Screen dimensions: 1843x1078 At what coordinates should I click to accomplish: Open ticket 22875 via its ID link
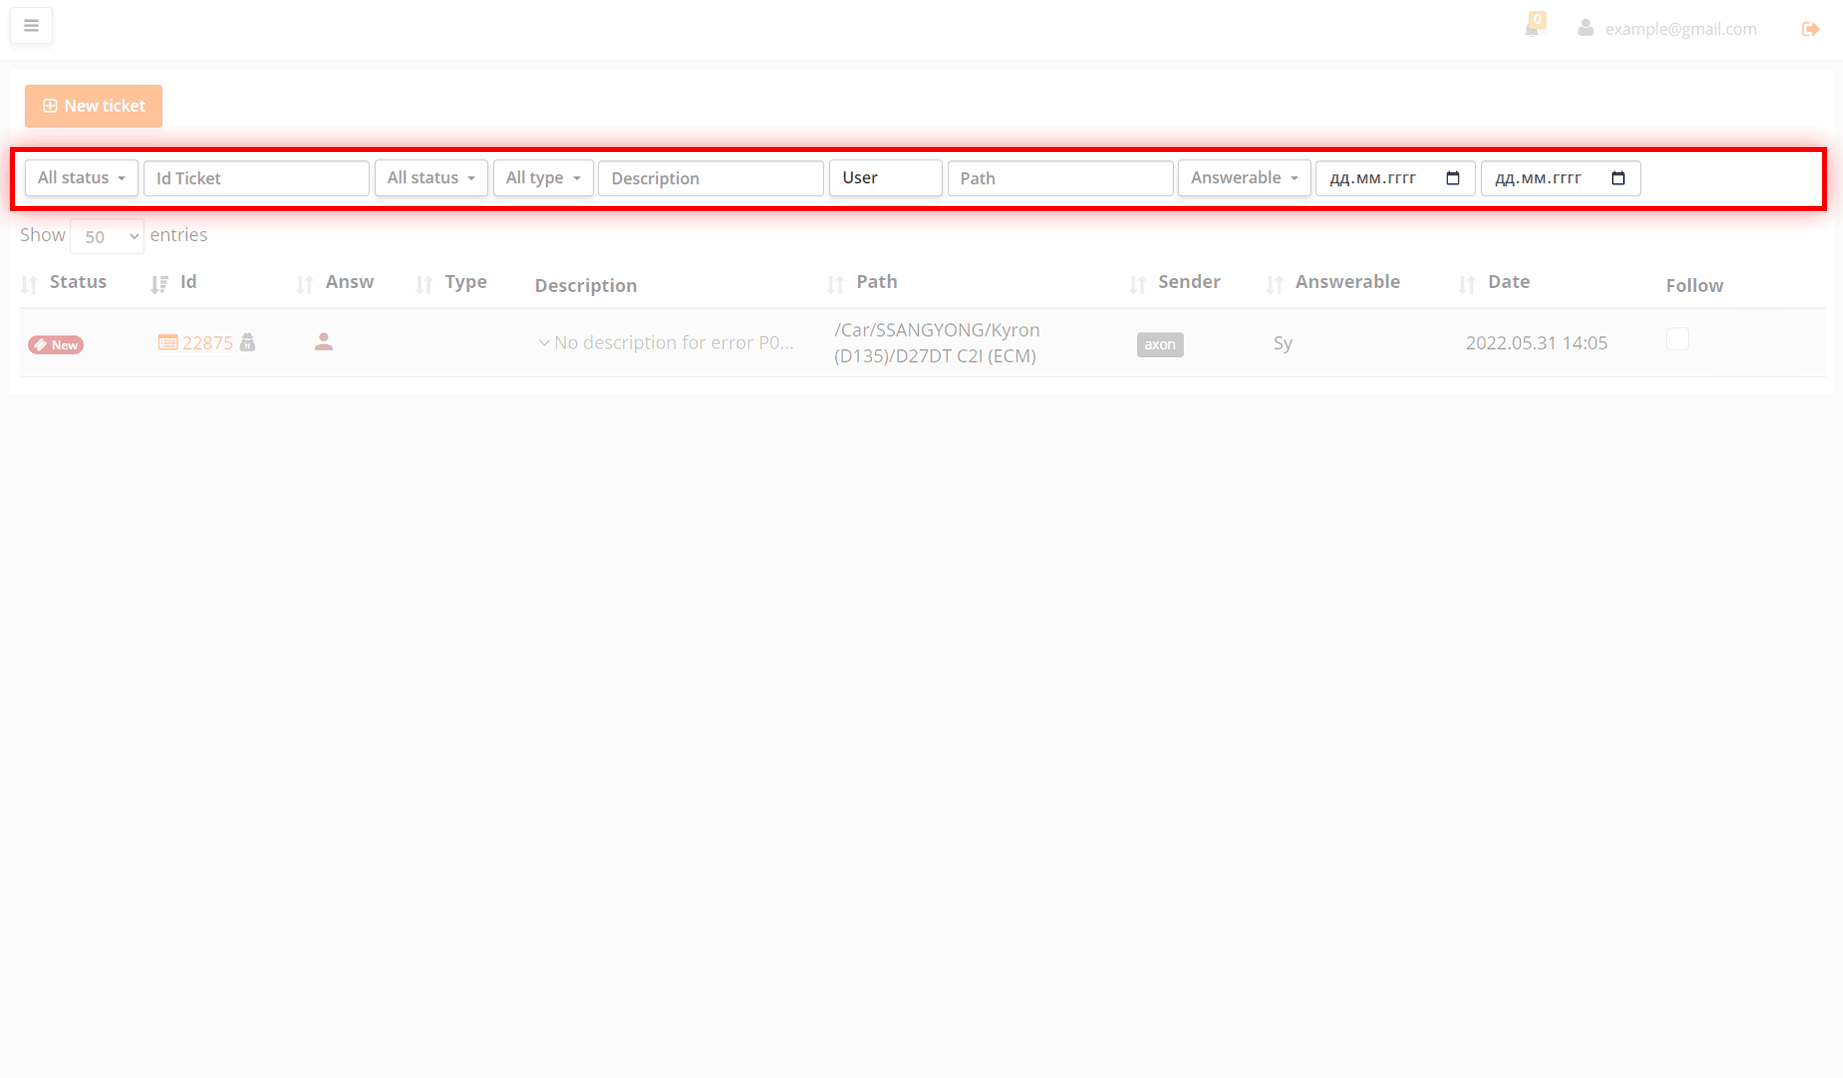click(x=207, y=342)
